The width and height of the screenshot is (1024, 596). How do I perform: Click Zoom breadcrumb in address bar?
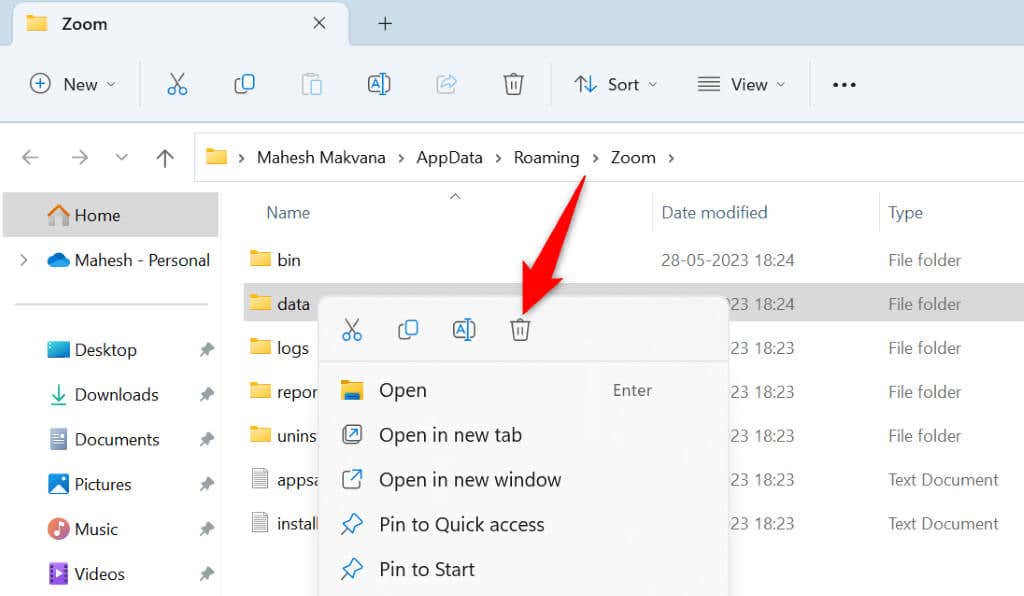point(633,157)
